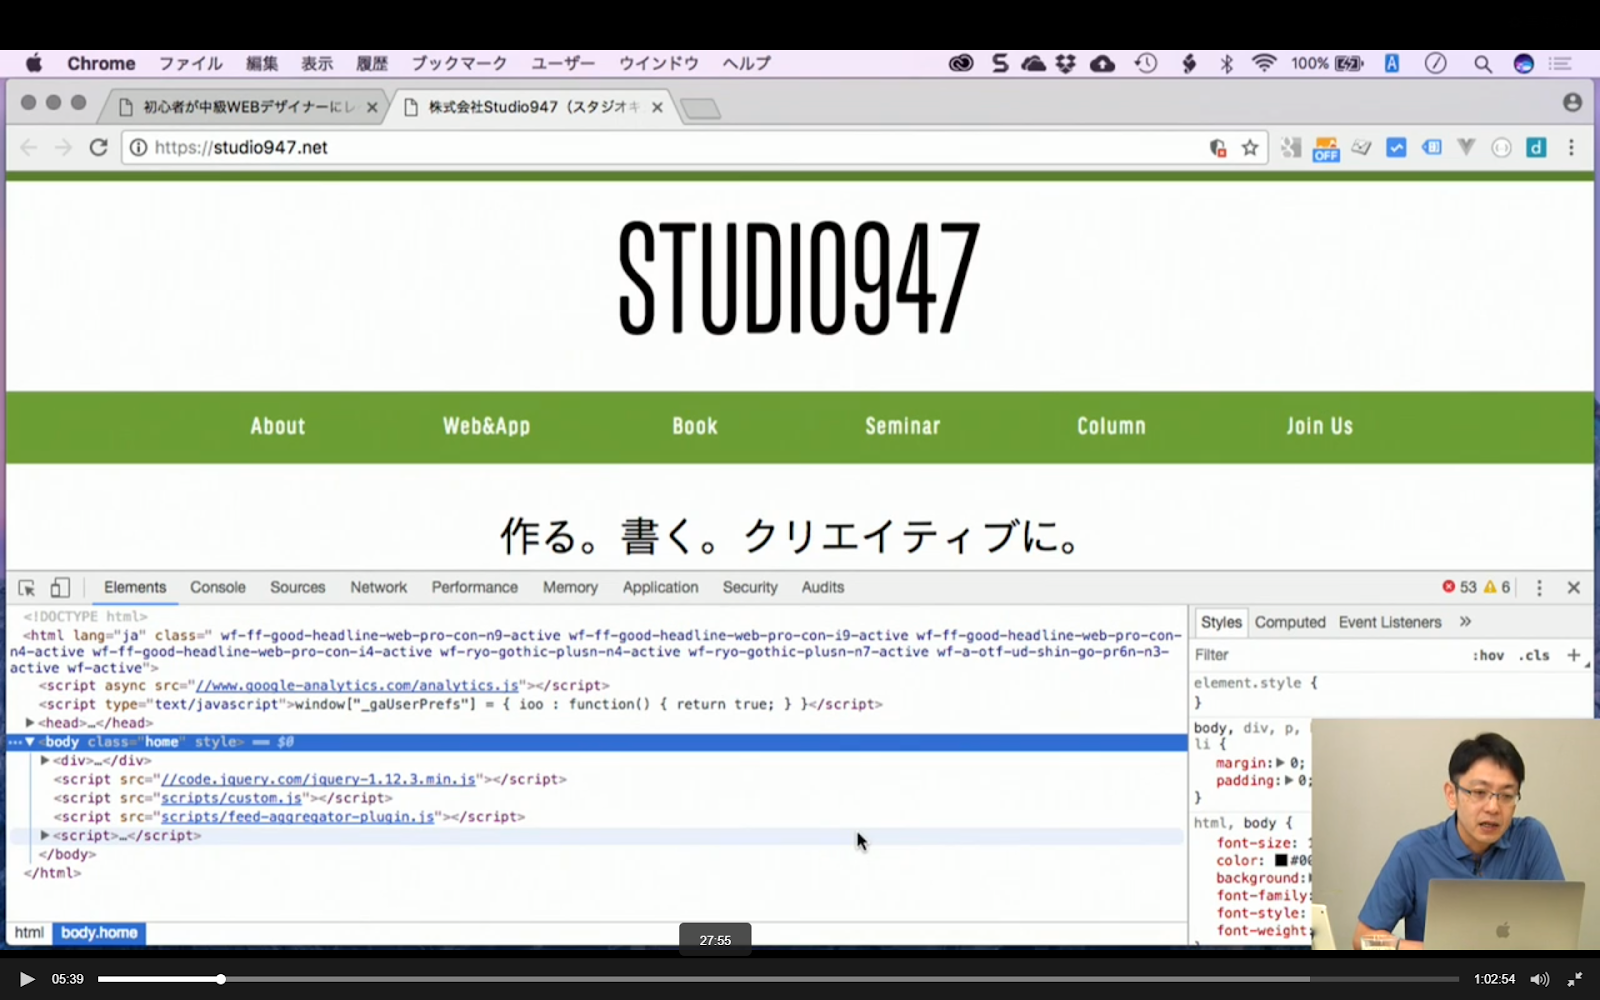1600x1000 pixels.
Task: Expand the margin shorthand property
Action: coord(1280,762)
